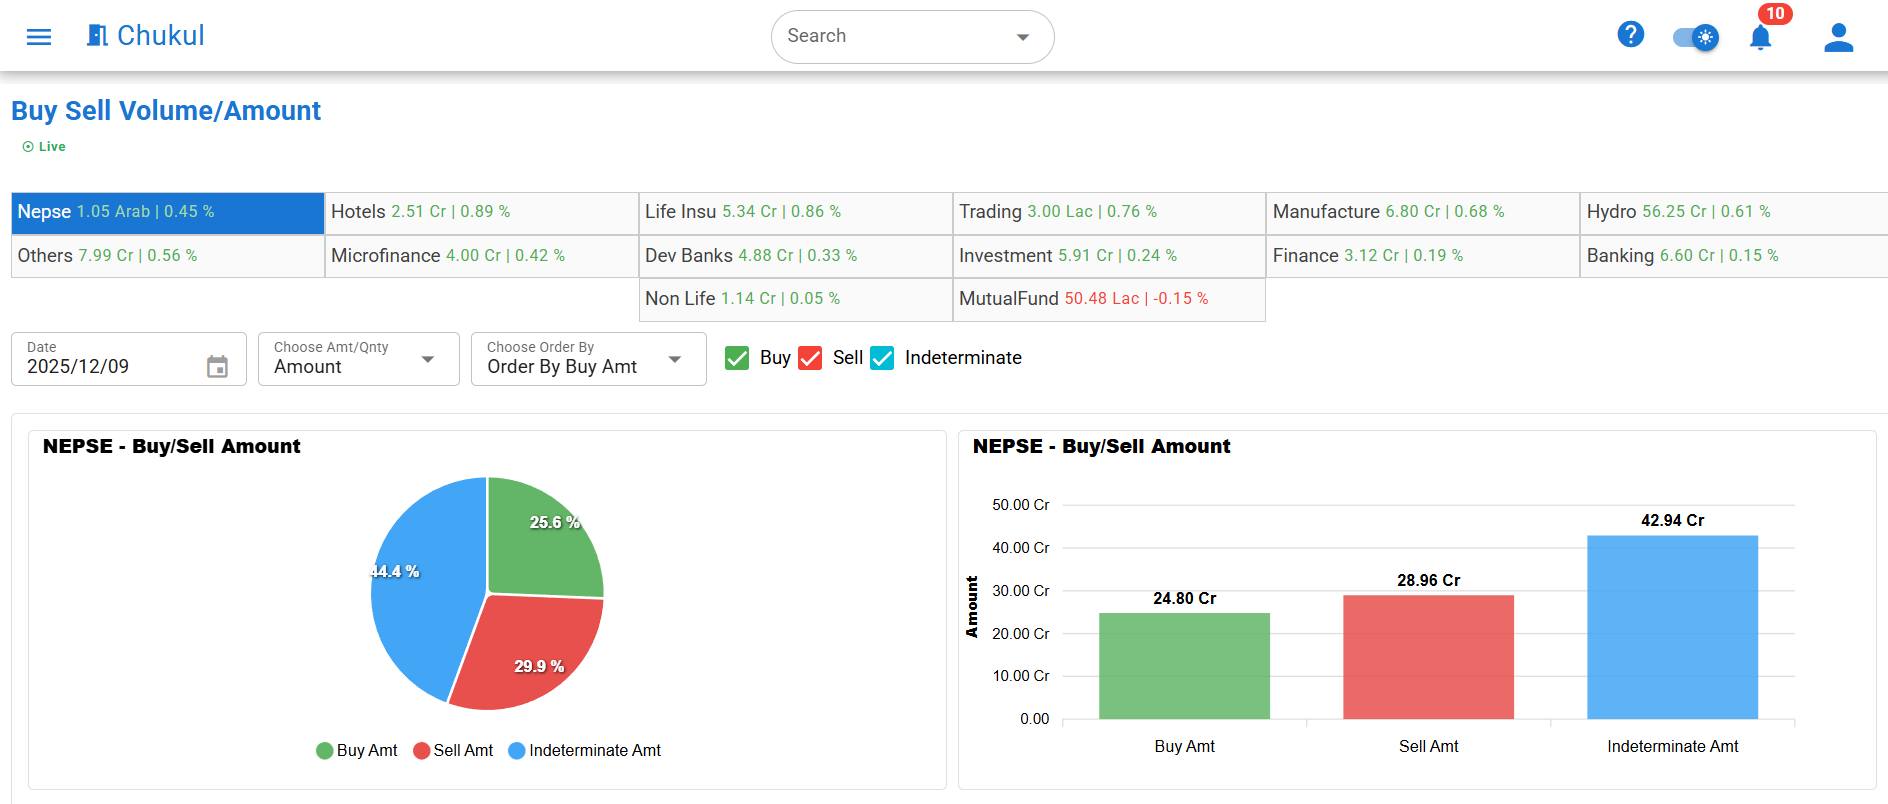Choose the Investment sector

pyautogui.click(x=1110, y=257)
